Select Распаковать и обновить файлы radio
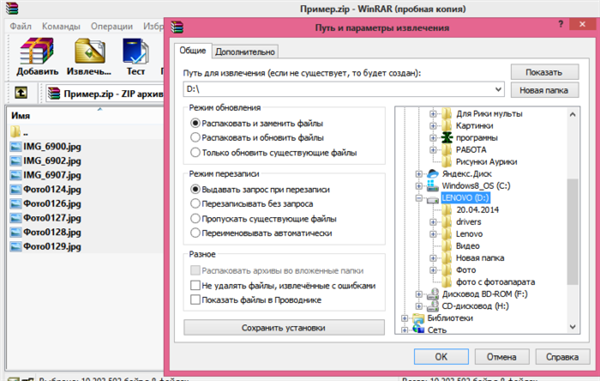The width and height of the screenshot is (600, 381). tap(195, 137)
